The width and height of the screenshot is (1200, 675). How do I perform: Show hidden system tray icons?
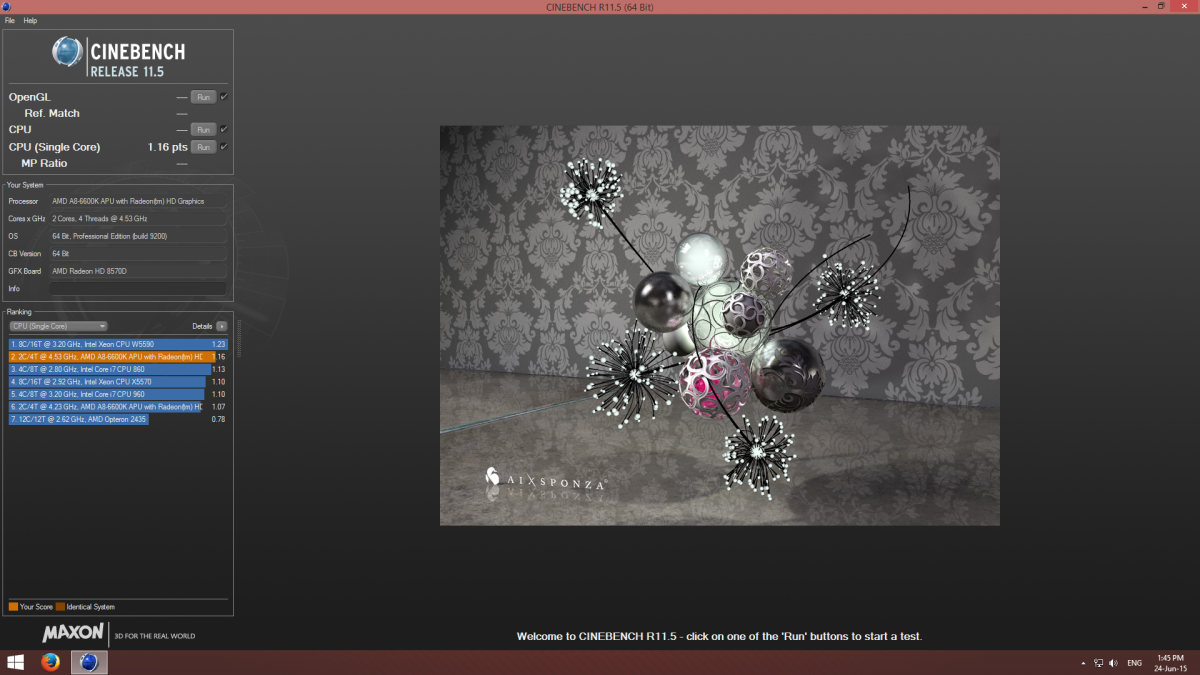tap(1084, 663)
